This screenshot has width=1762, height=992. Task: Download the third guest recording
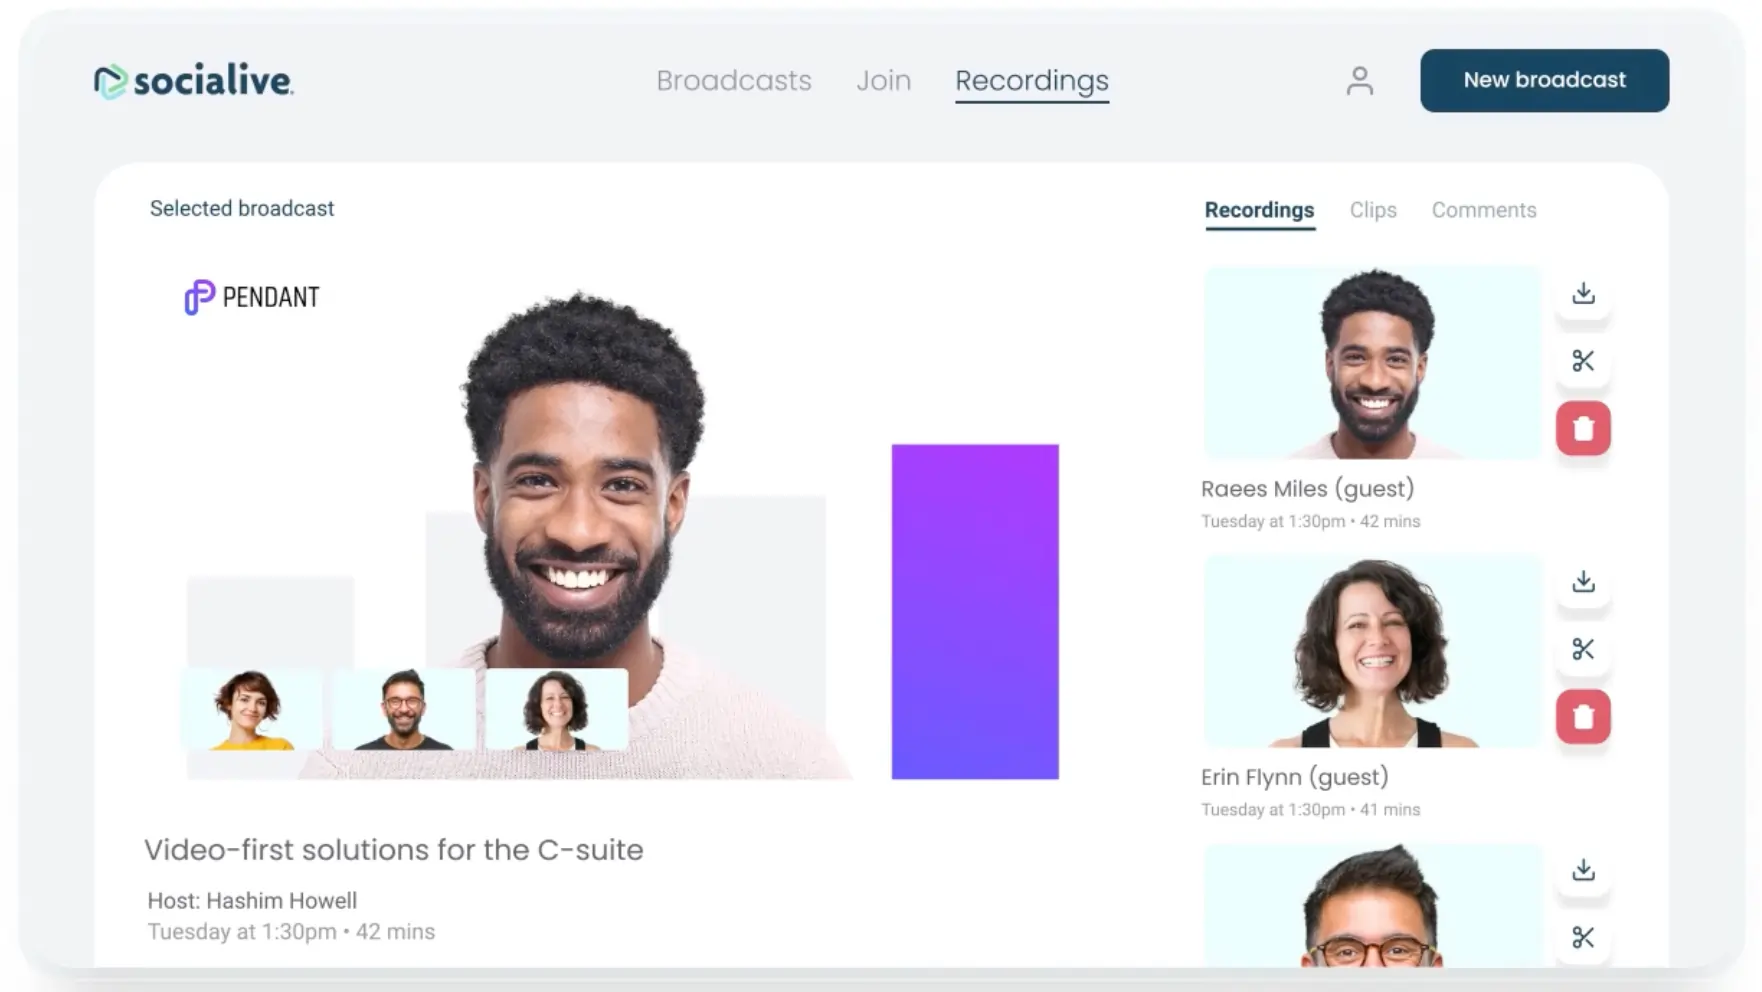coord(1583,870)
